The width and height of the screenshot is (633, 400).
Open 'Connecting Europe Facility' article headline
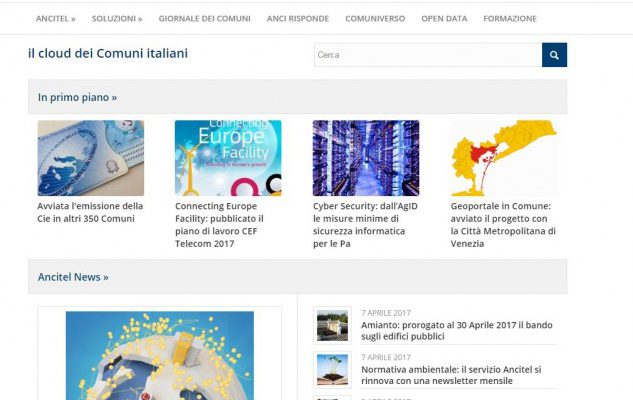[219, 225]
